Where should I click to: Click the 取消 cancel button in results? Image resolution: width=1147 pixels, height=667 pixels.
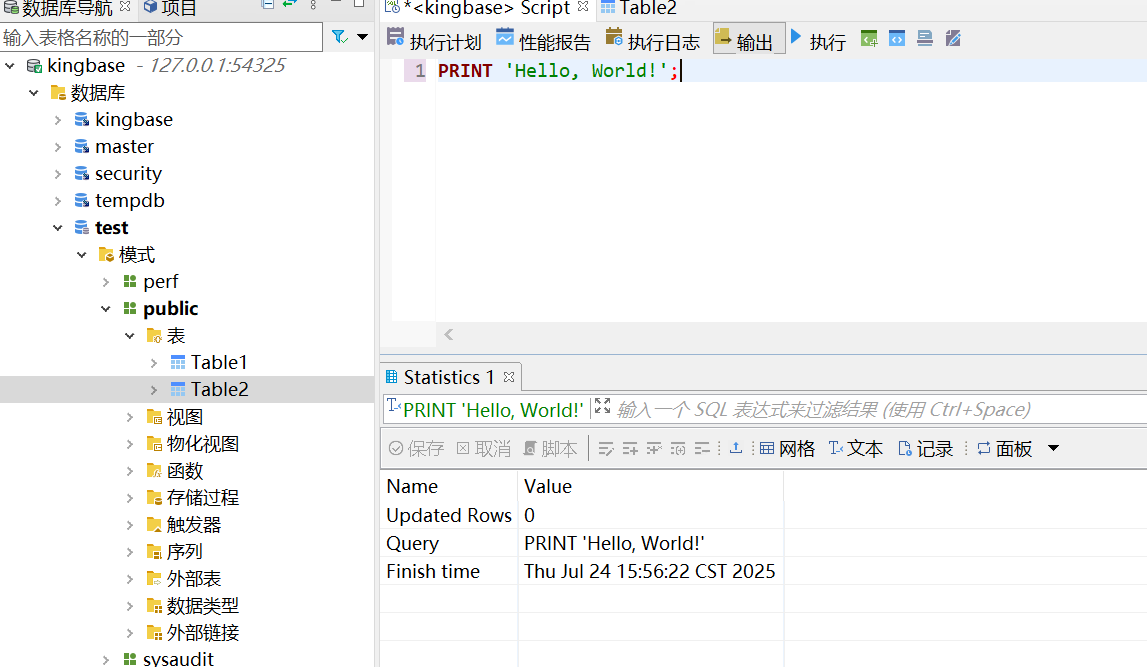click(484, 448)
